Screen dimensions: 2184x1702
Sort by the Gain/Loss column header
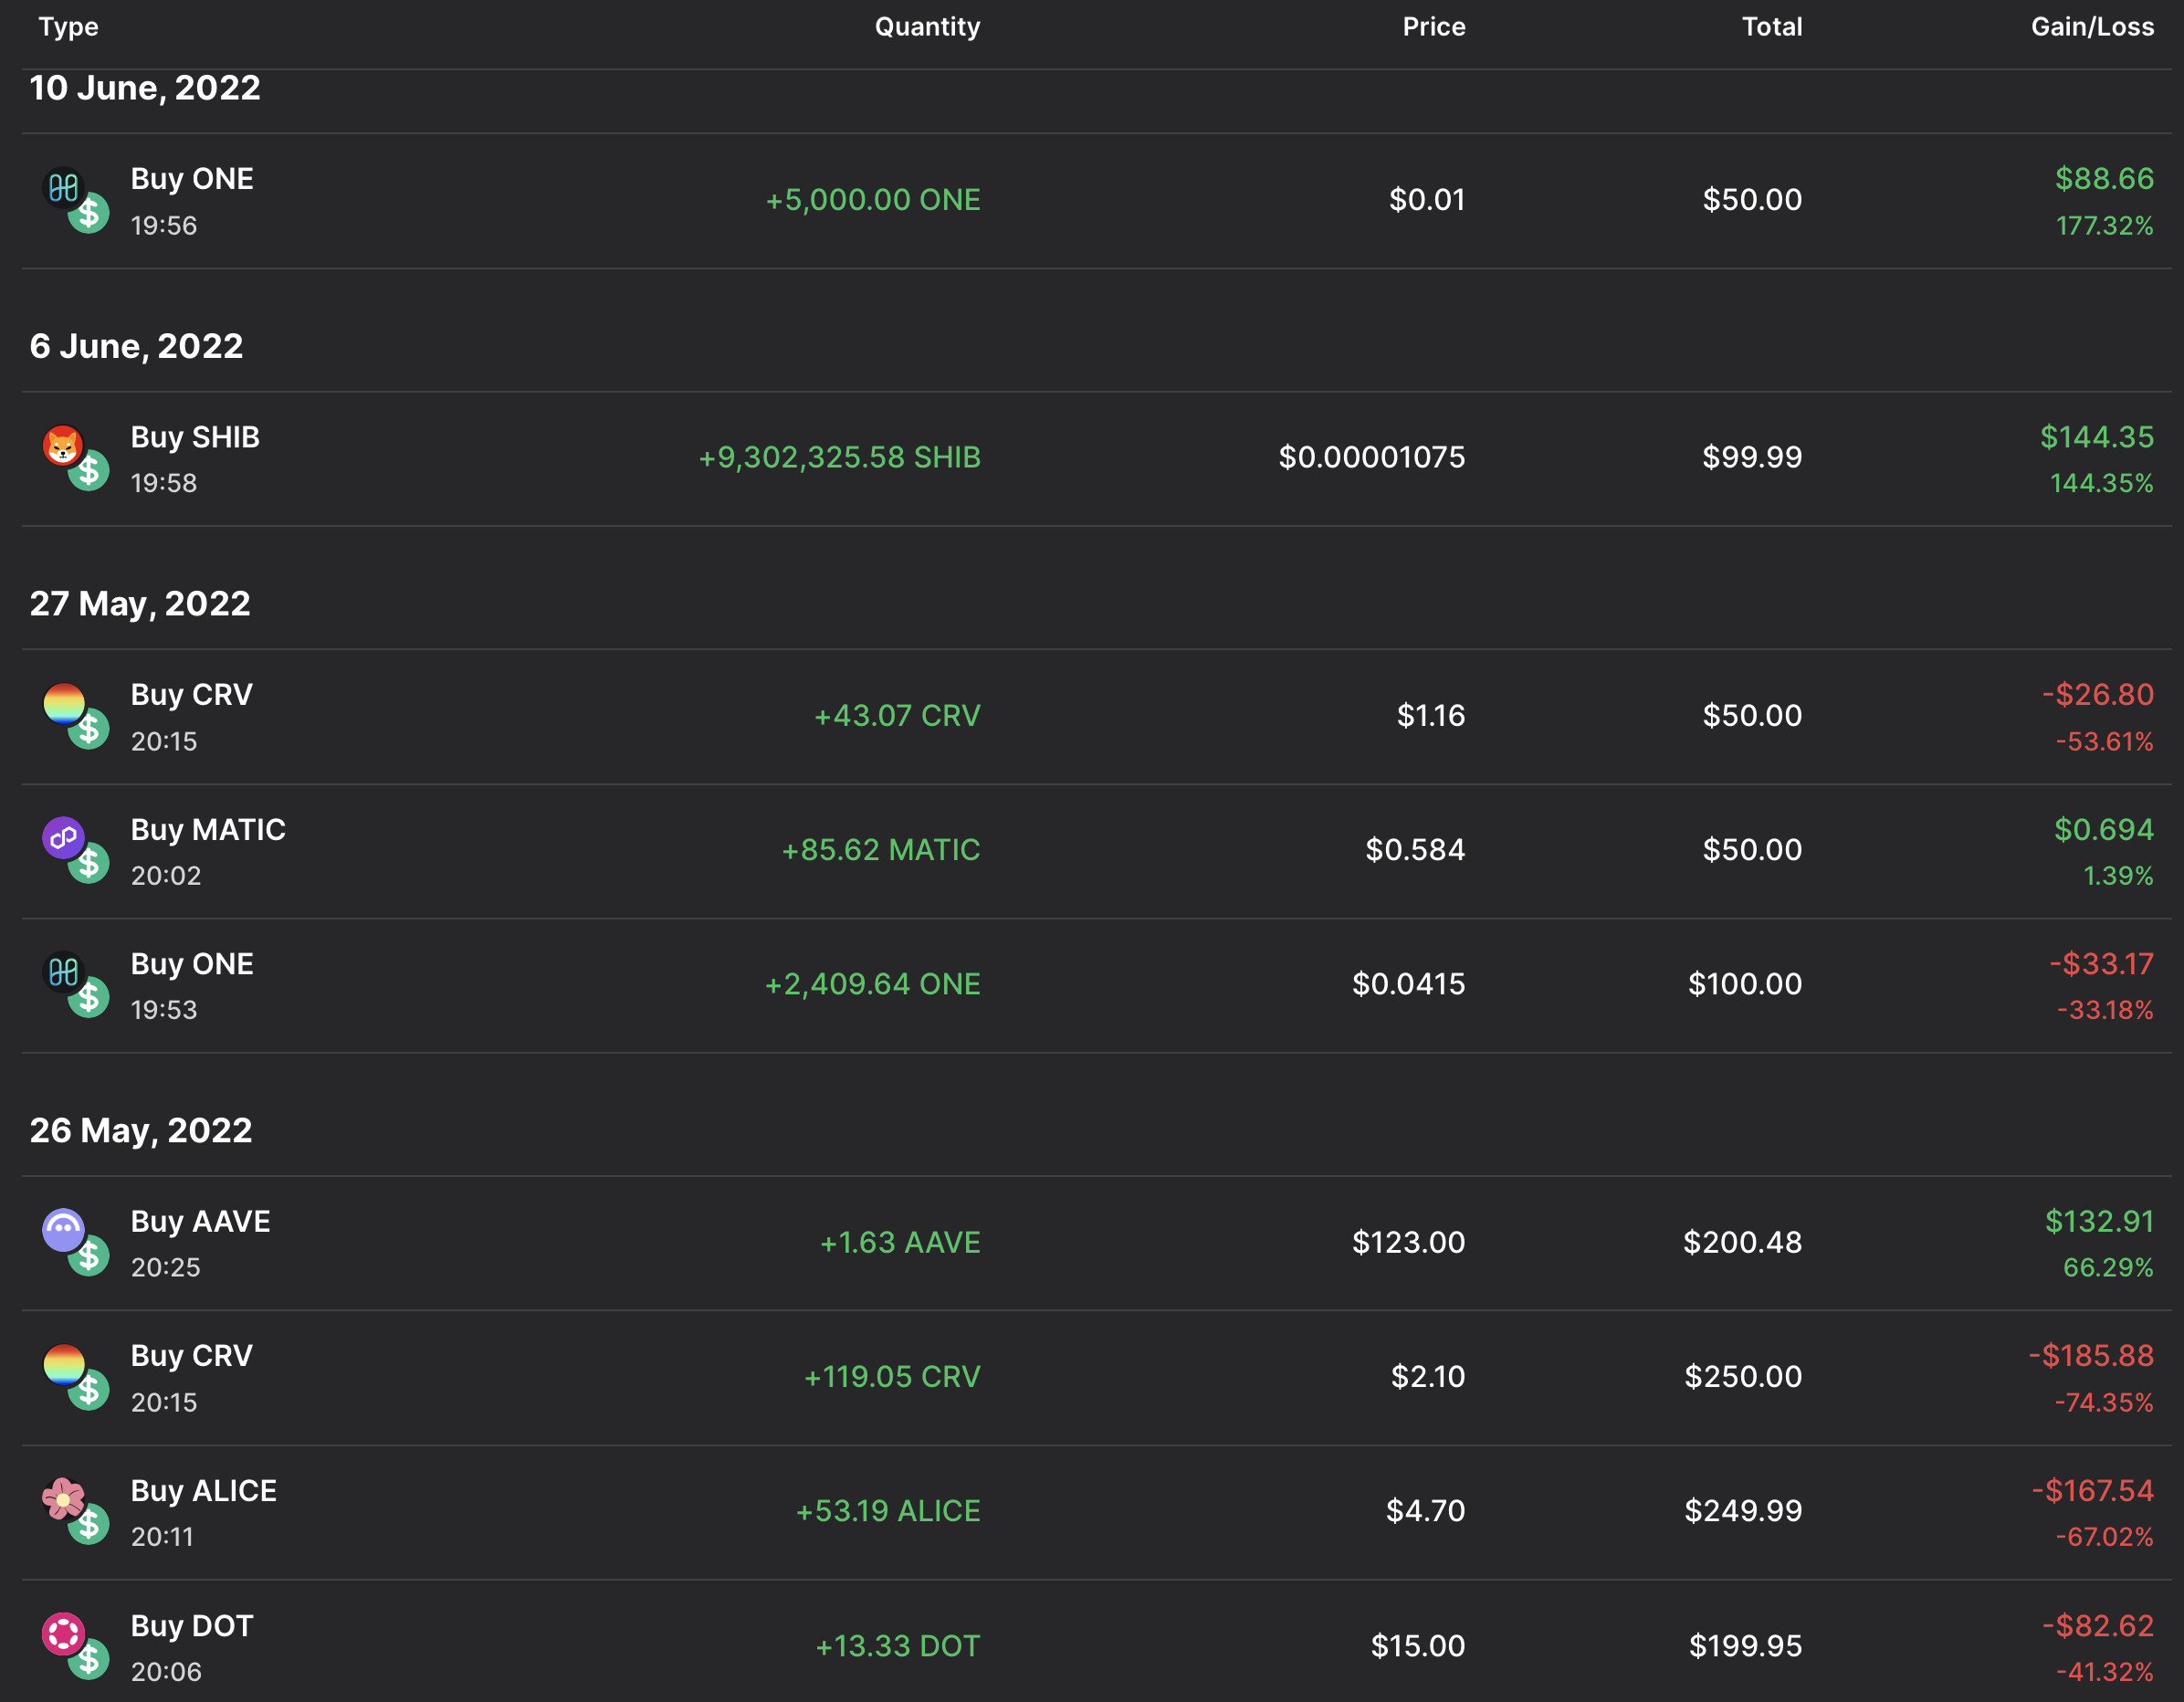point(2091,27)
